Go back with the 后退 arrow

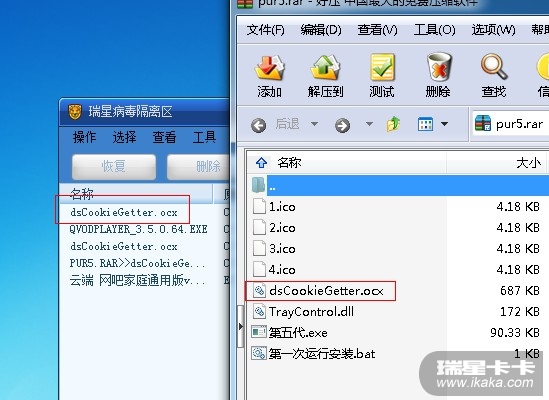tap(259, 125)
